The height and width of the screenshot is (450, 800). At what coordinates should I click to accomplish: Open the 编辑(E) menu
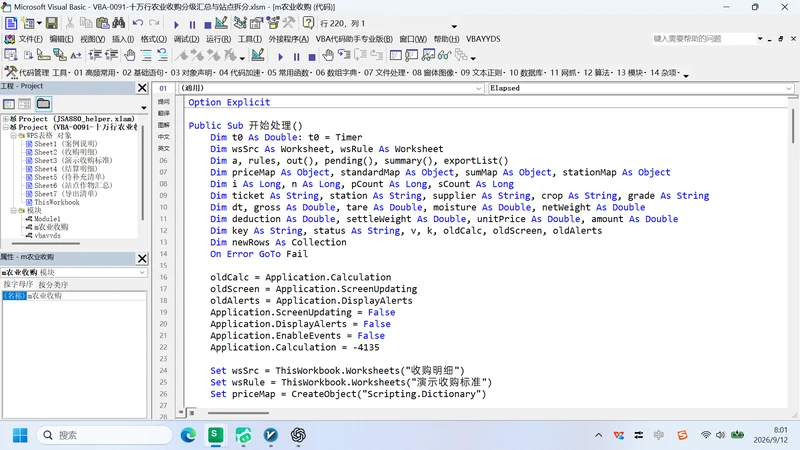click(x=61, y=39)
